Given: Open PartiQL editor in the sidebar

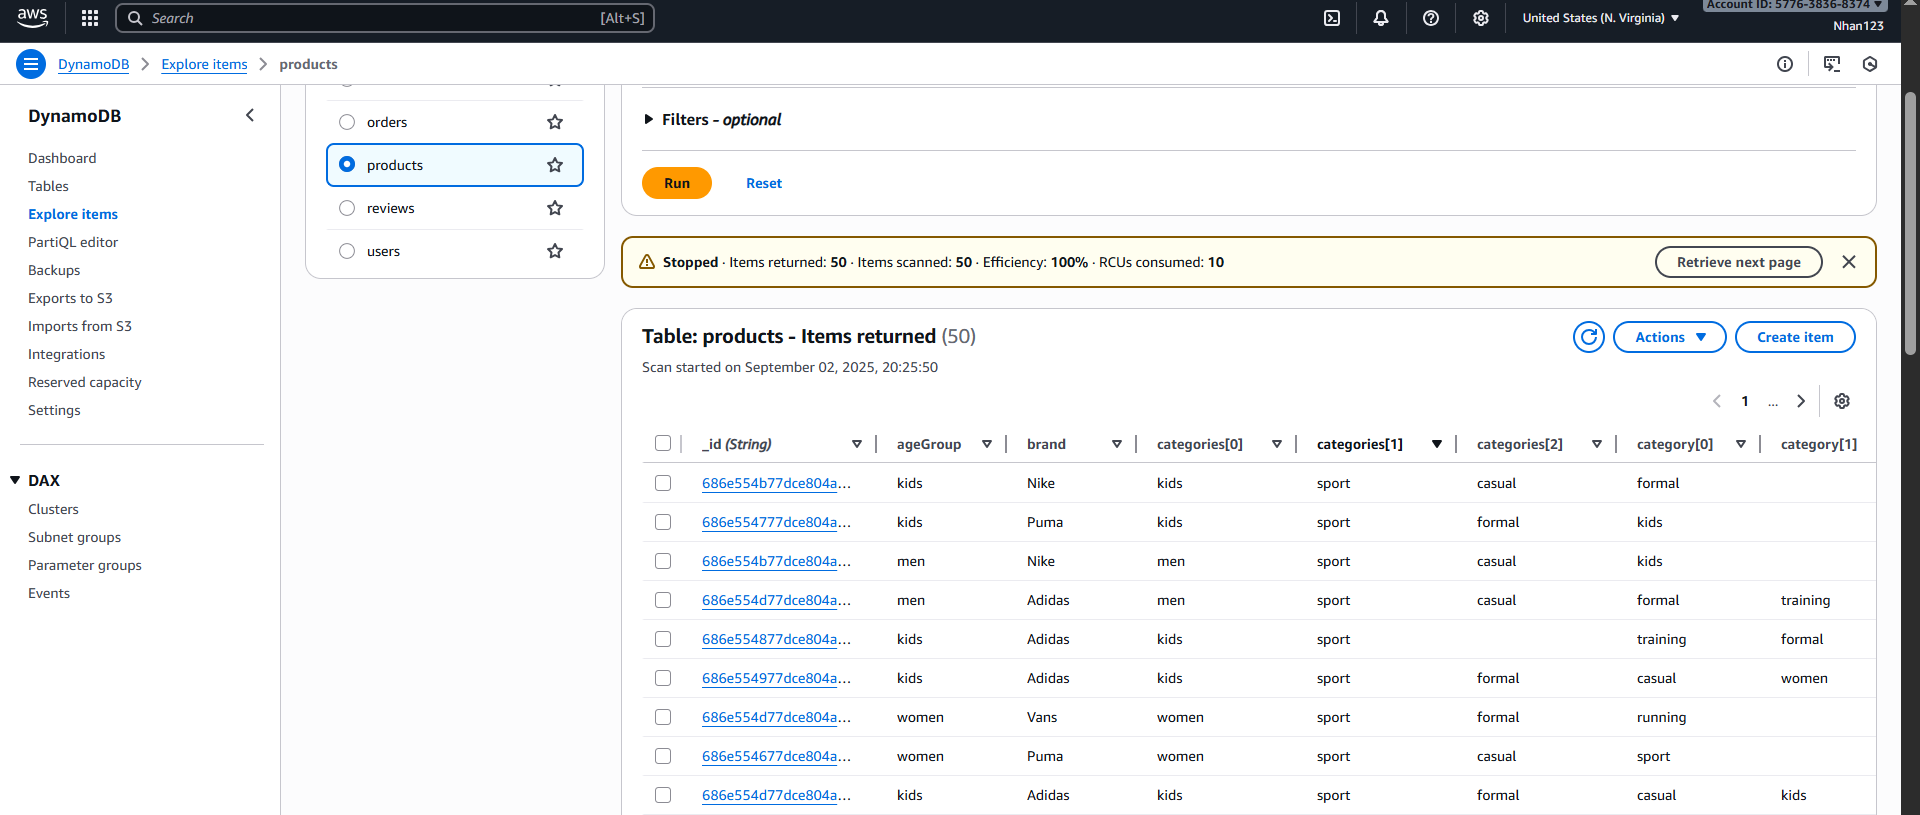Looking at the screenshot, I should (x=73, y=242).
